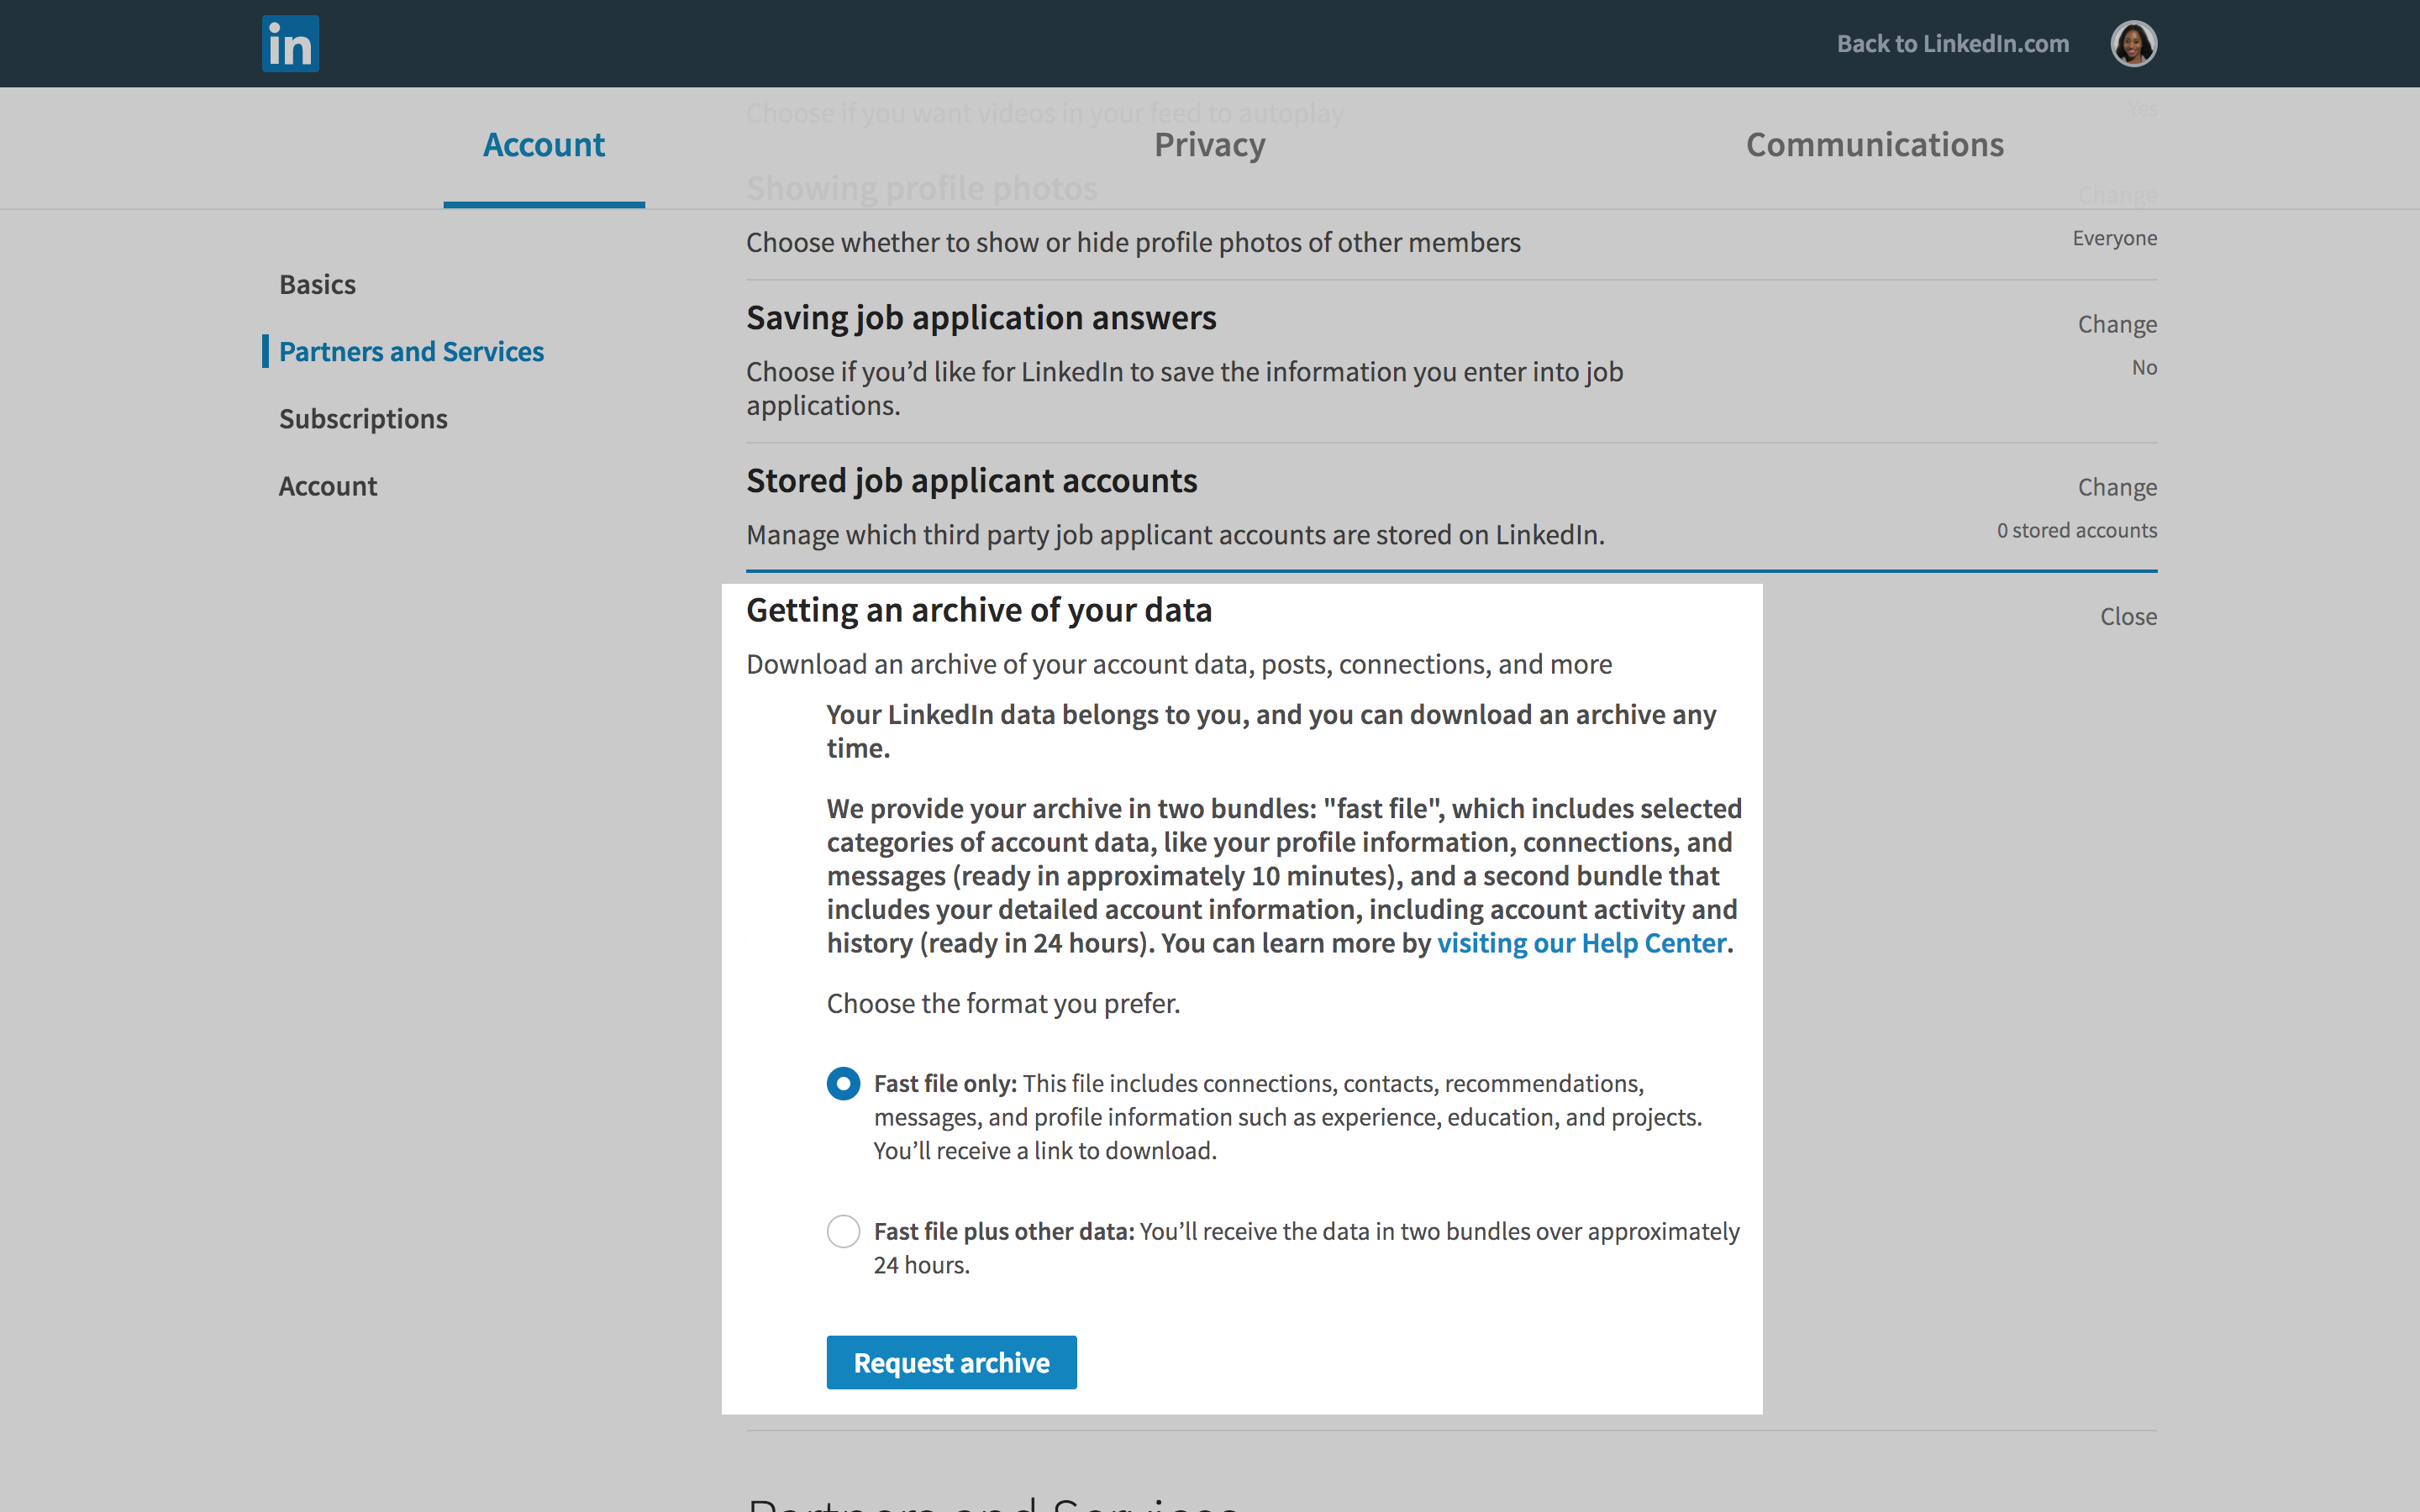Click the 0 stored accounts value
Image resolution: width=2420 pixels, height=1512 pixels.
[2077, 531]
